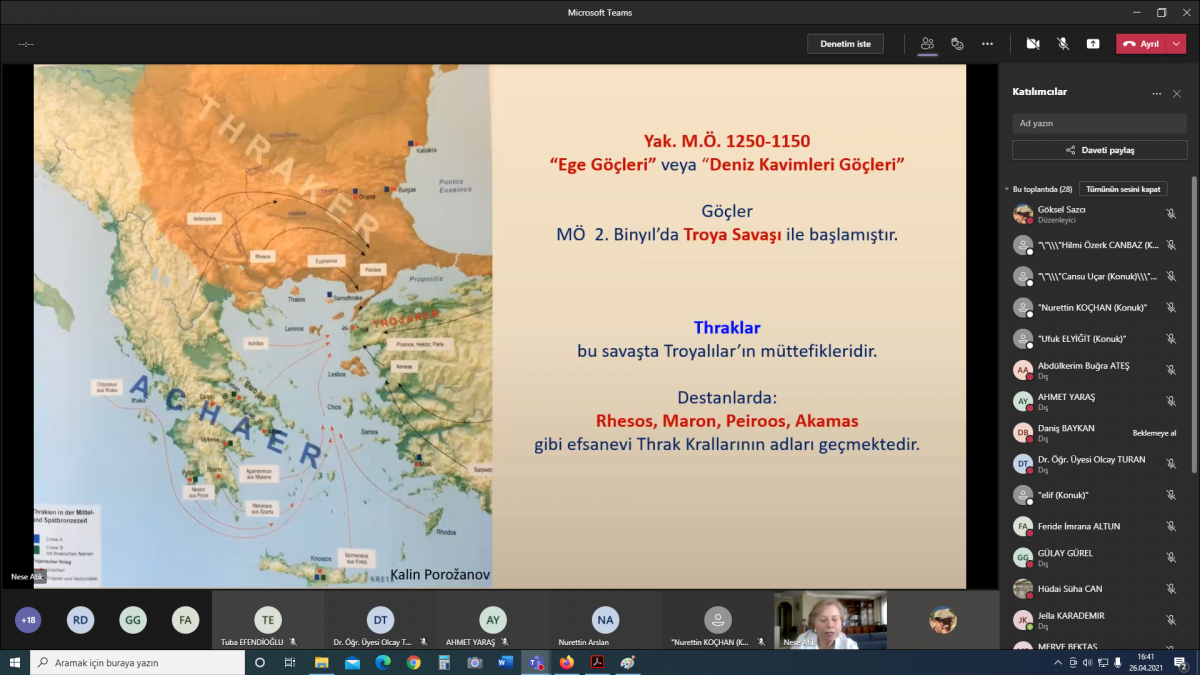Open more options in Katılımcılar panel header
Screen dimensions: 1200x675
tap(1156, 93)
